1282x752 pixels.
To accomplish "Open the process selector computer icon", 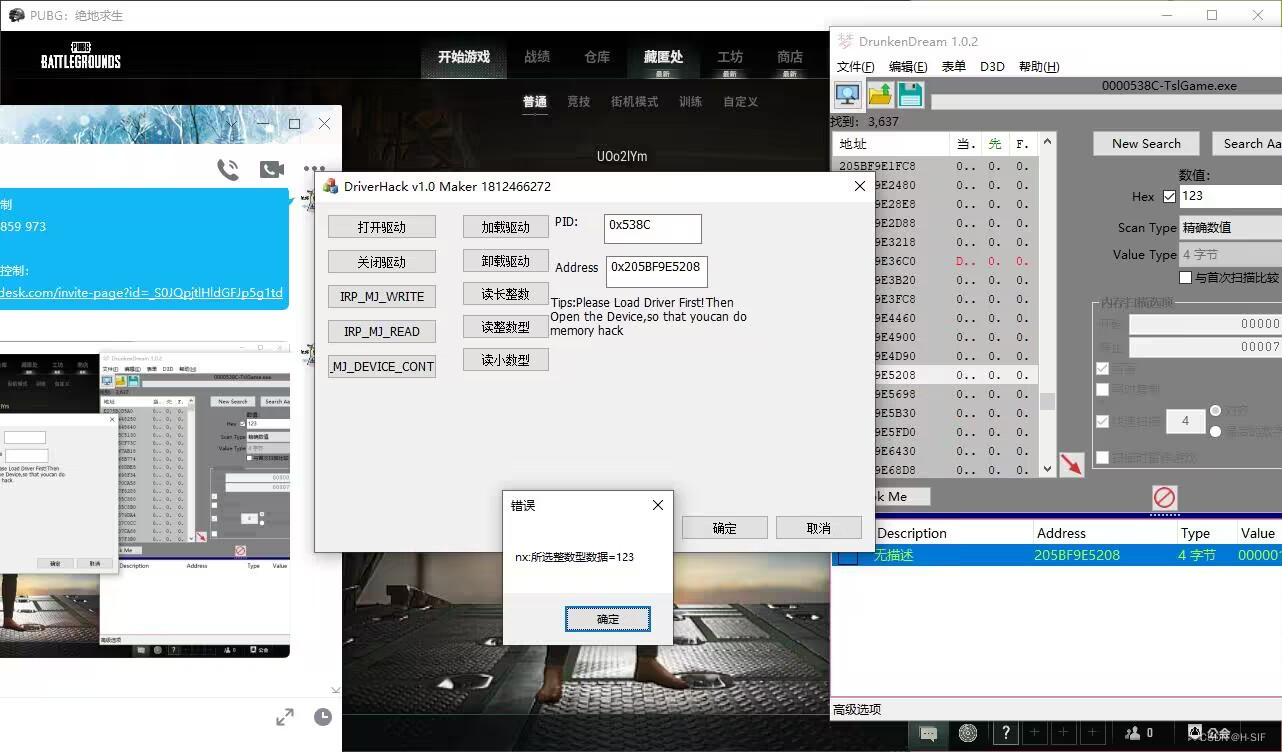I will click(848, 95).
